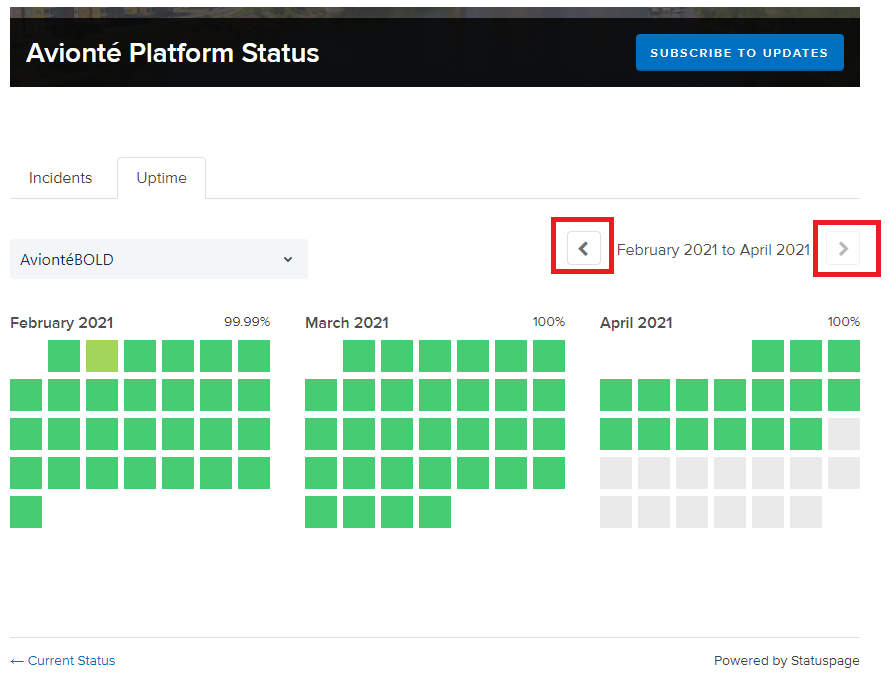Open the AviontéBOLD component dropdown
This screenshot has height=685, width=896.
point(159,259)
